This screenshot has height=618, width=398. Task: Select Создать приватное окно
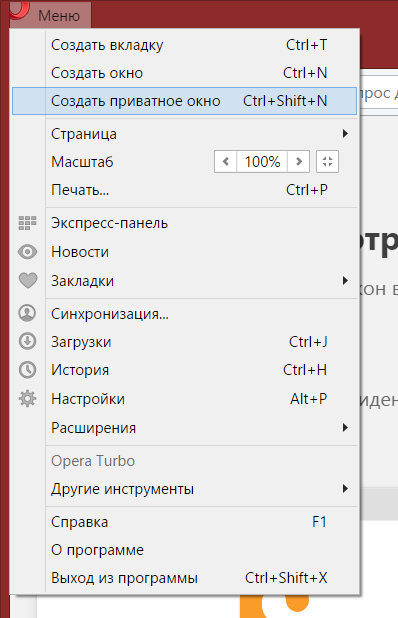(x=184, y=101)
